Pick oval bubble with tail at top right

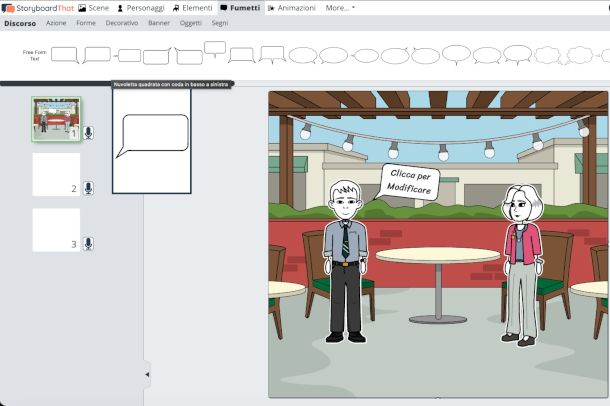pos(395,55)
